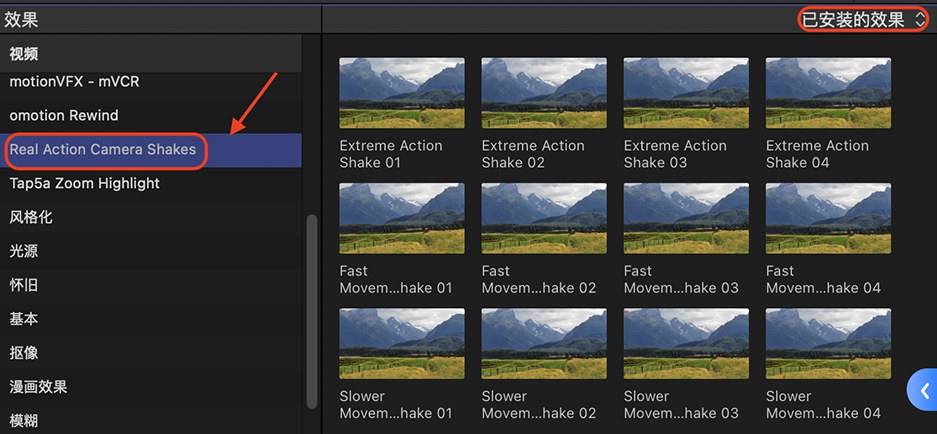Image resolution: width=937 pixels, height=434 pixels.
Task: Select Extreme Action Shake 02 effect thumbnail
Action: tap(544, 92)
